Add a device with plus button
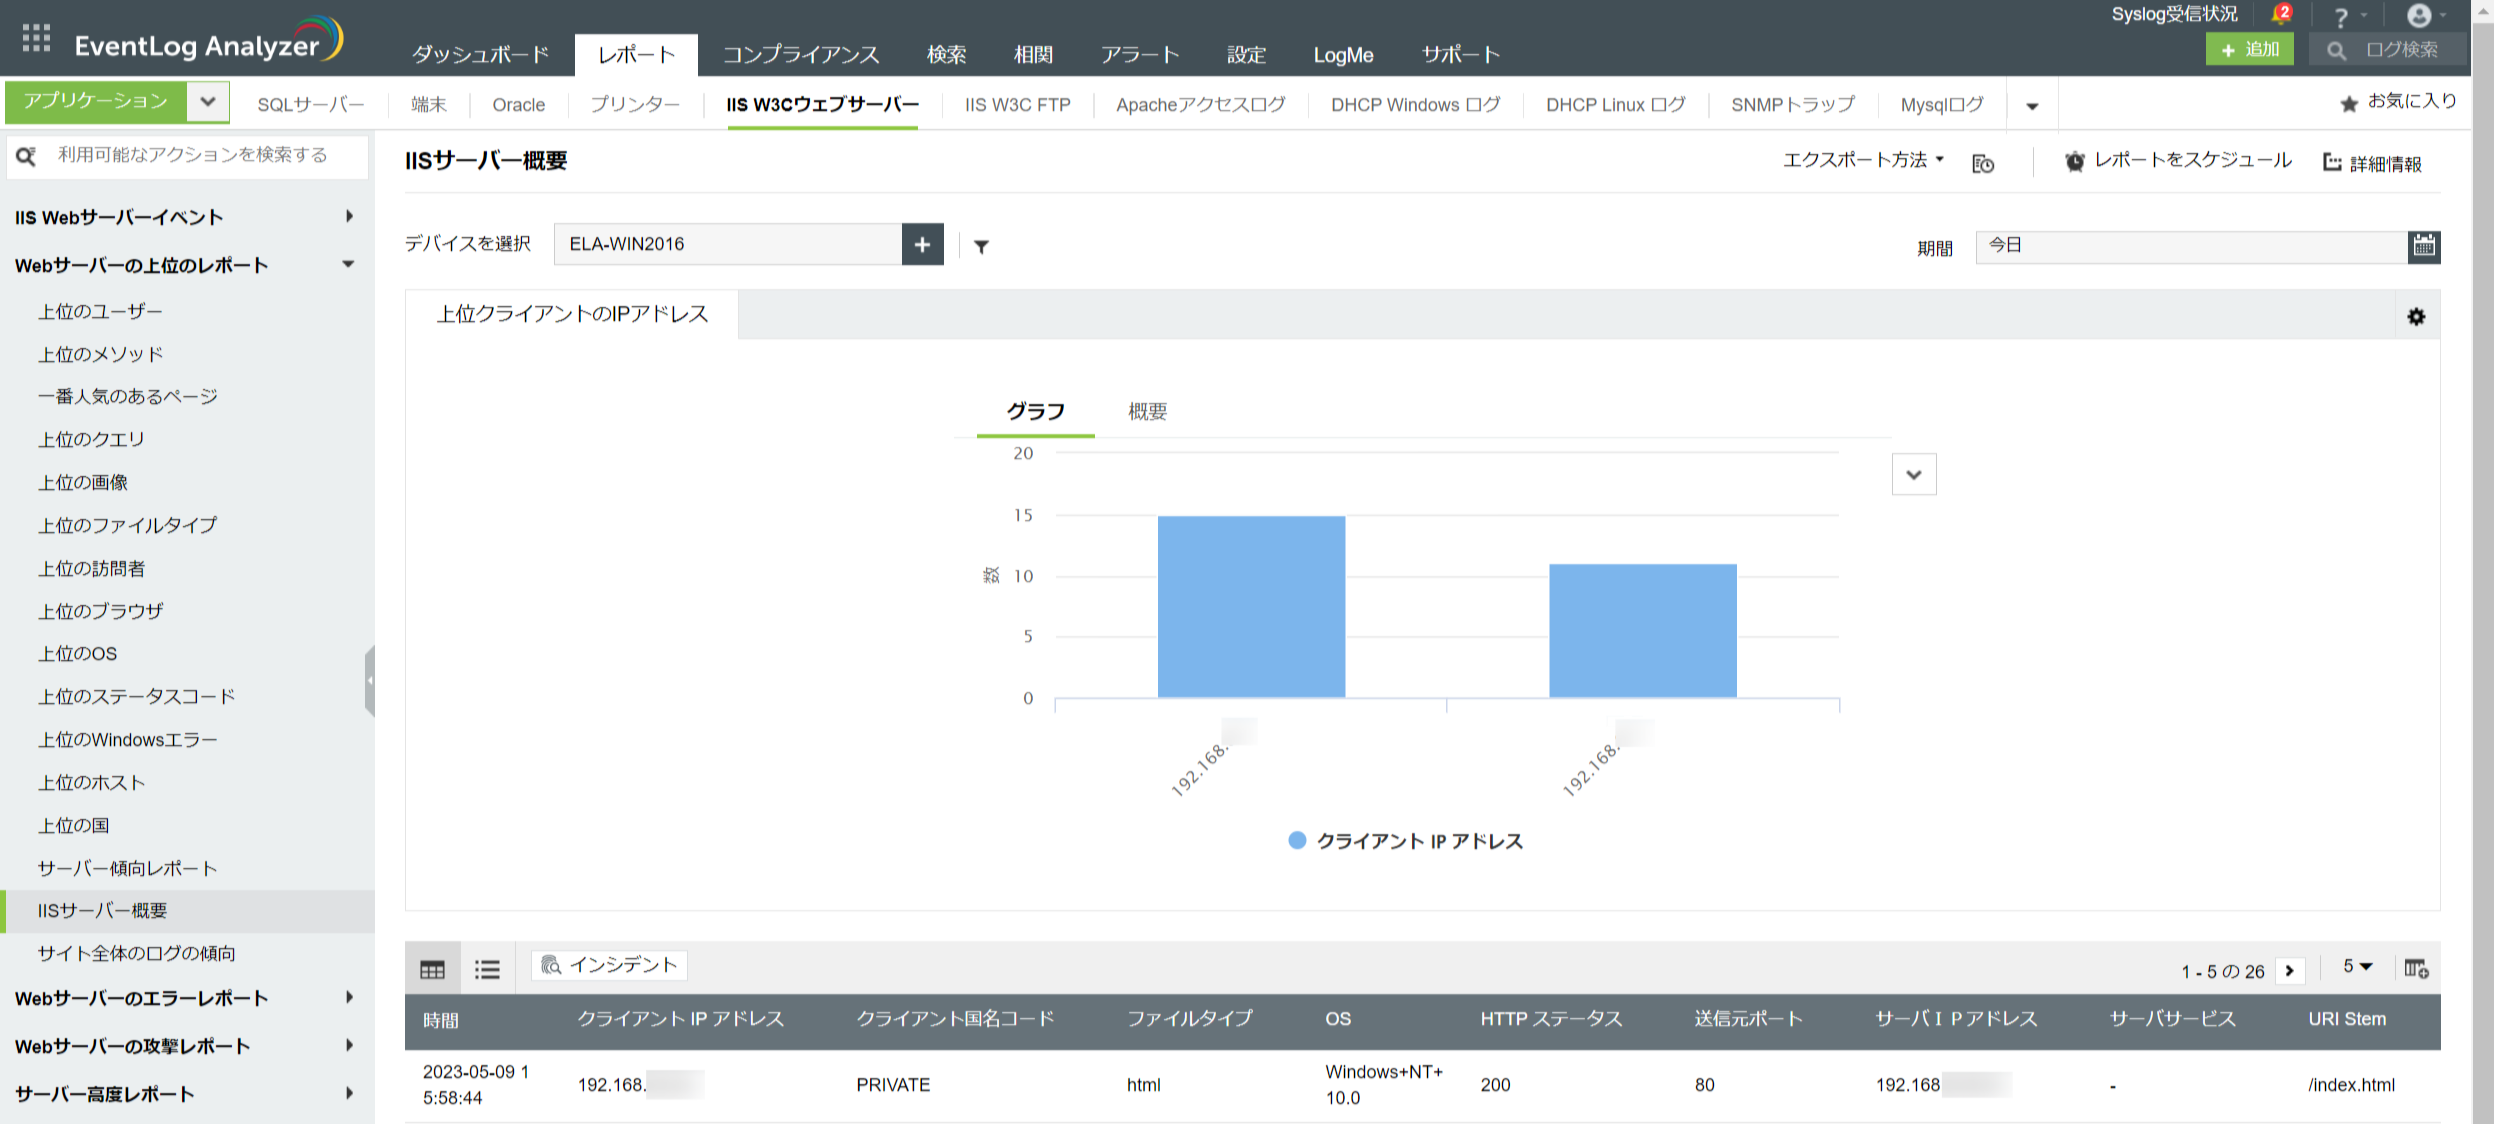 tap(922, 244)
